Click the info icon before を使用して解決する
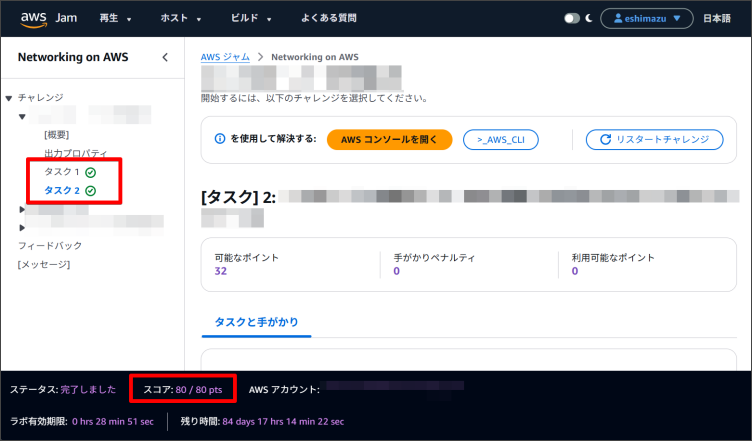The height and width of the screenshot is (441, 752). pyautogui.click(x=219, y=139)
